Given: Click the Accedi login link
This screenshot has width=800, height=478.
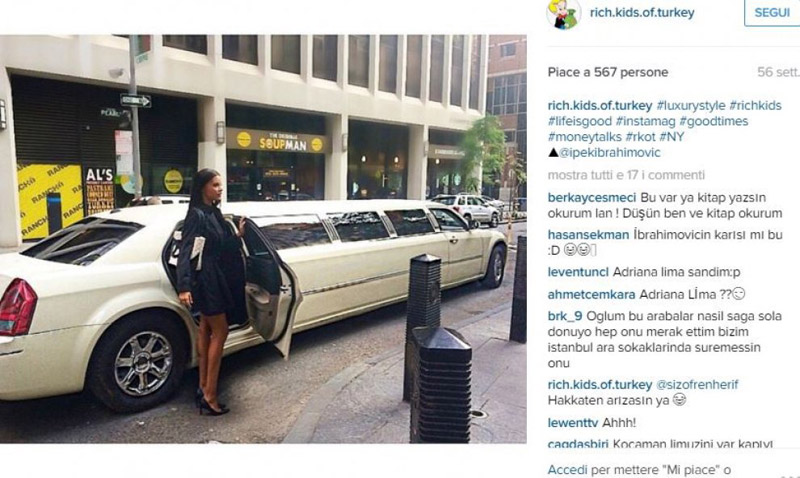Looking at the screenshot, I should point(567,470).
